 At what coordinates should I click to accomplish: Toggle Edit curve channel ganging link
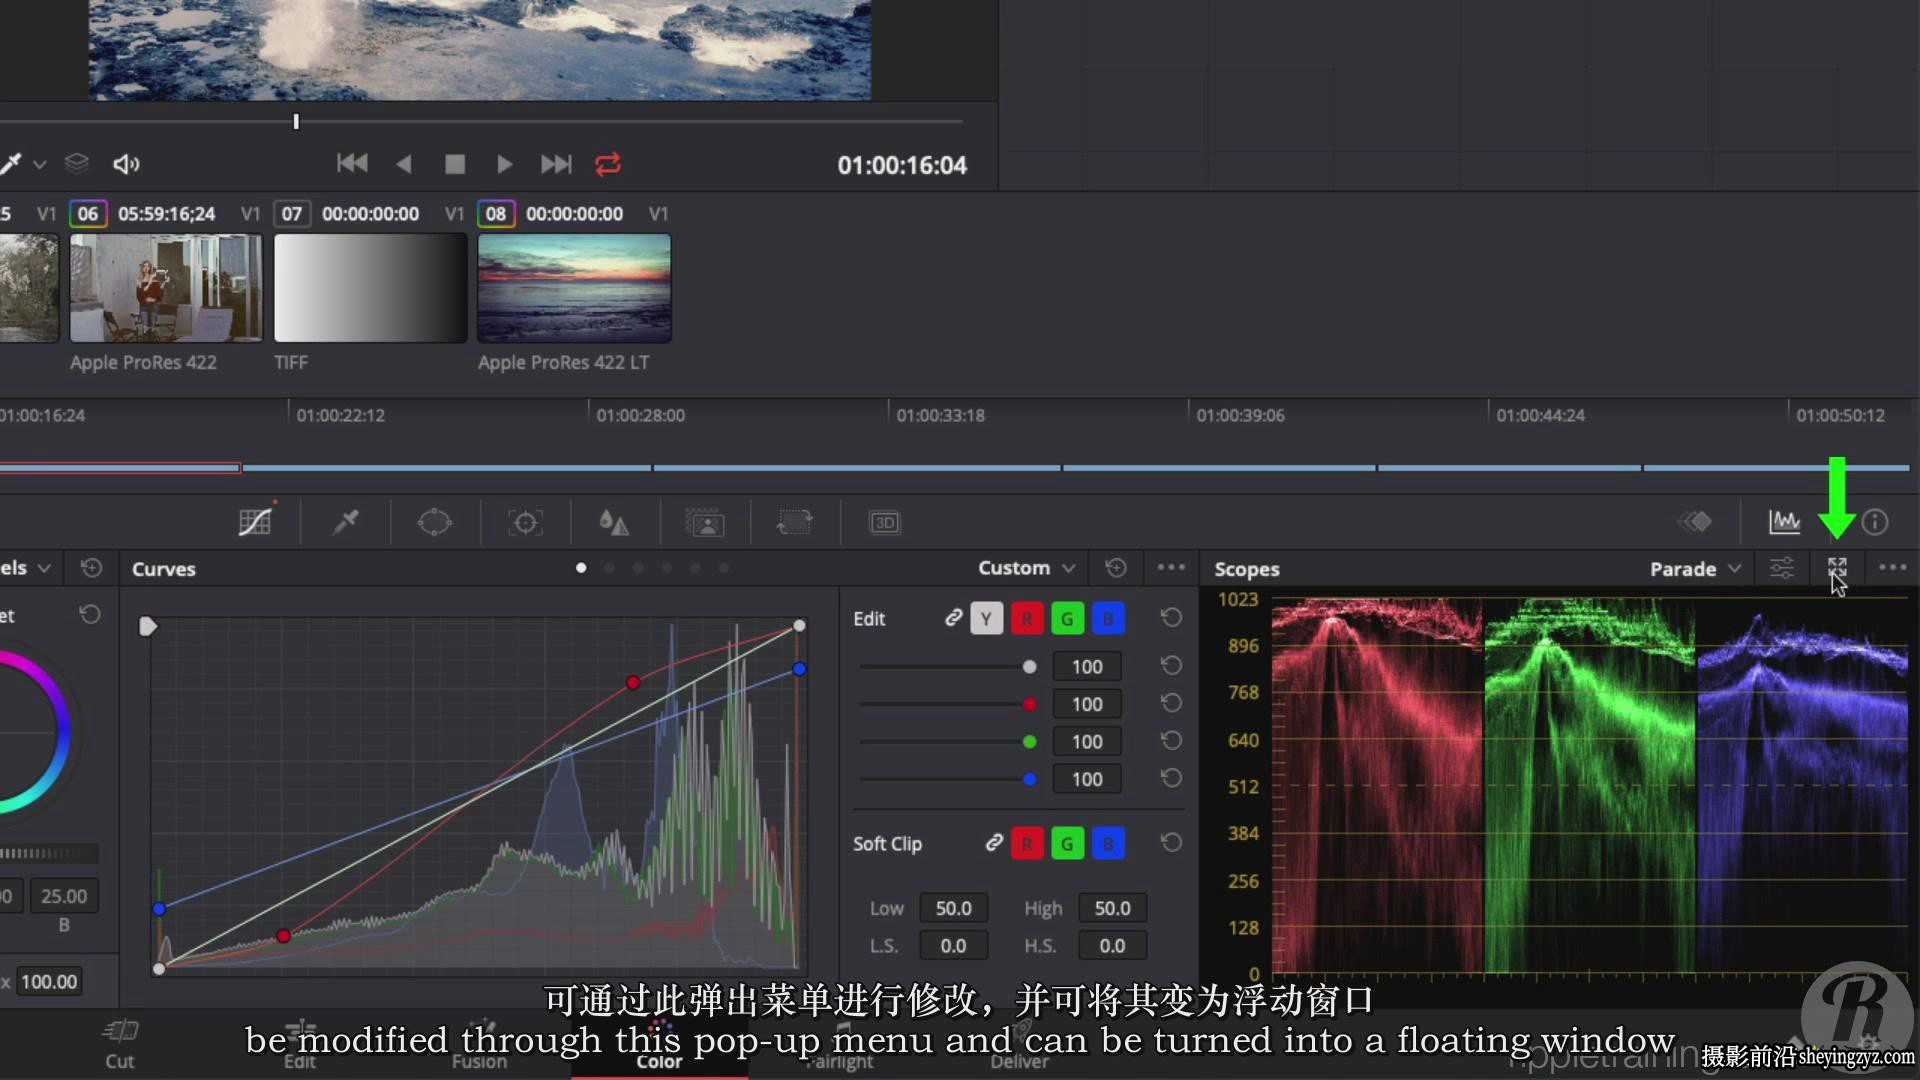pyautogui.click(x=953, y=618)
